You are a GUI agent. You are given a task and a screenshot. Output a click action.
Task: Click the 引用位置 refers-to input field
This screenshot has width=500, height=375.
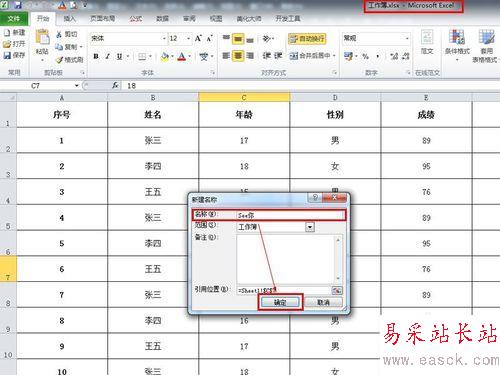coord(284,290)
